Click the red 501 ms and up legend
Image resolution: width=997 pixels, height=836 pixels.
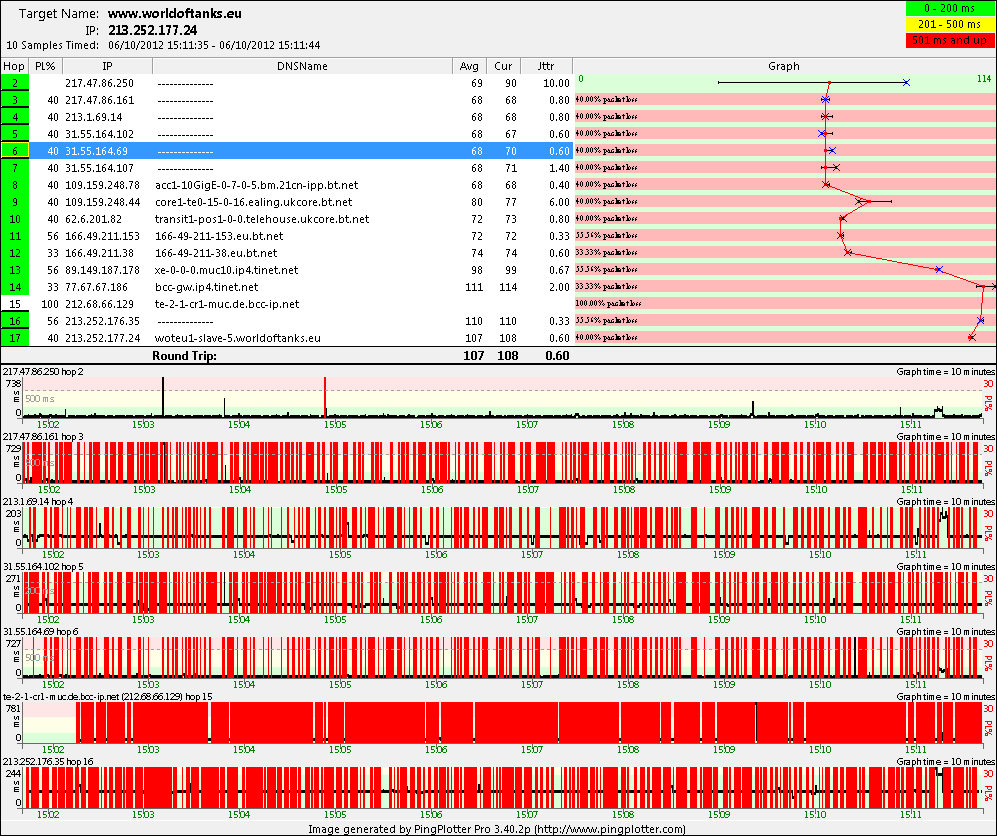[x=949, y=40]
